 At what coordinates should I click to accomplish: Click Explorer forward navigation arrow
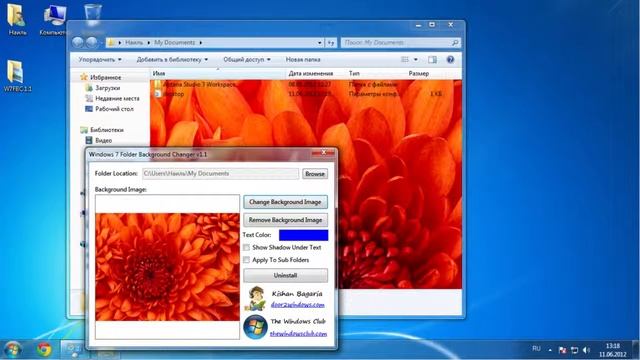coord(91,42)
